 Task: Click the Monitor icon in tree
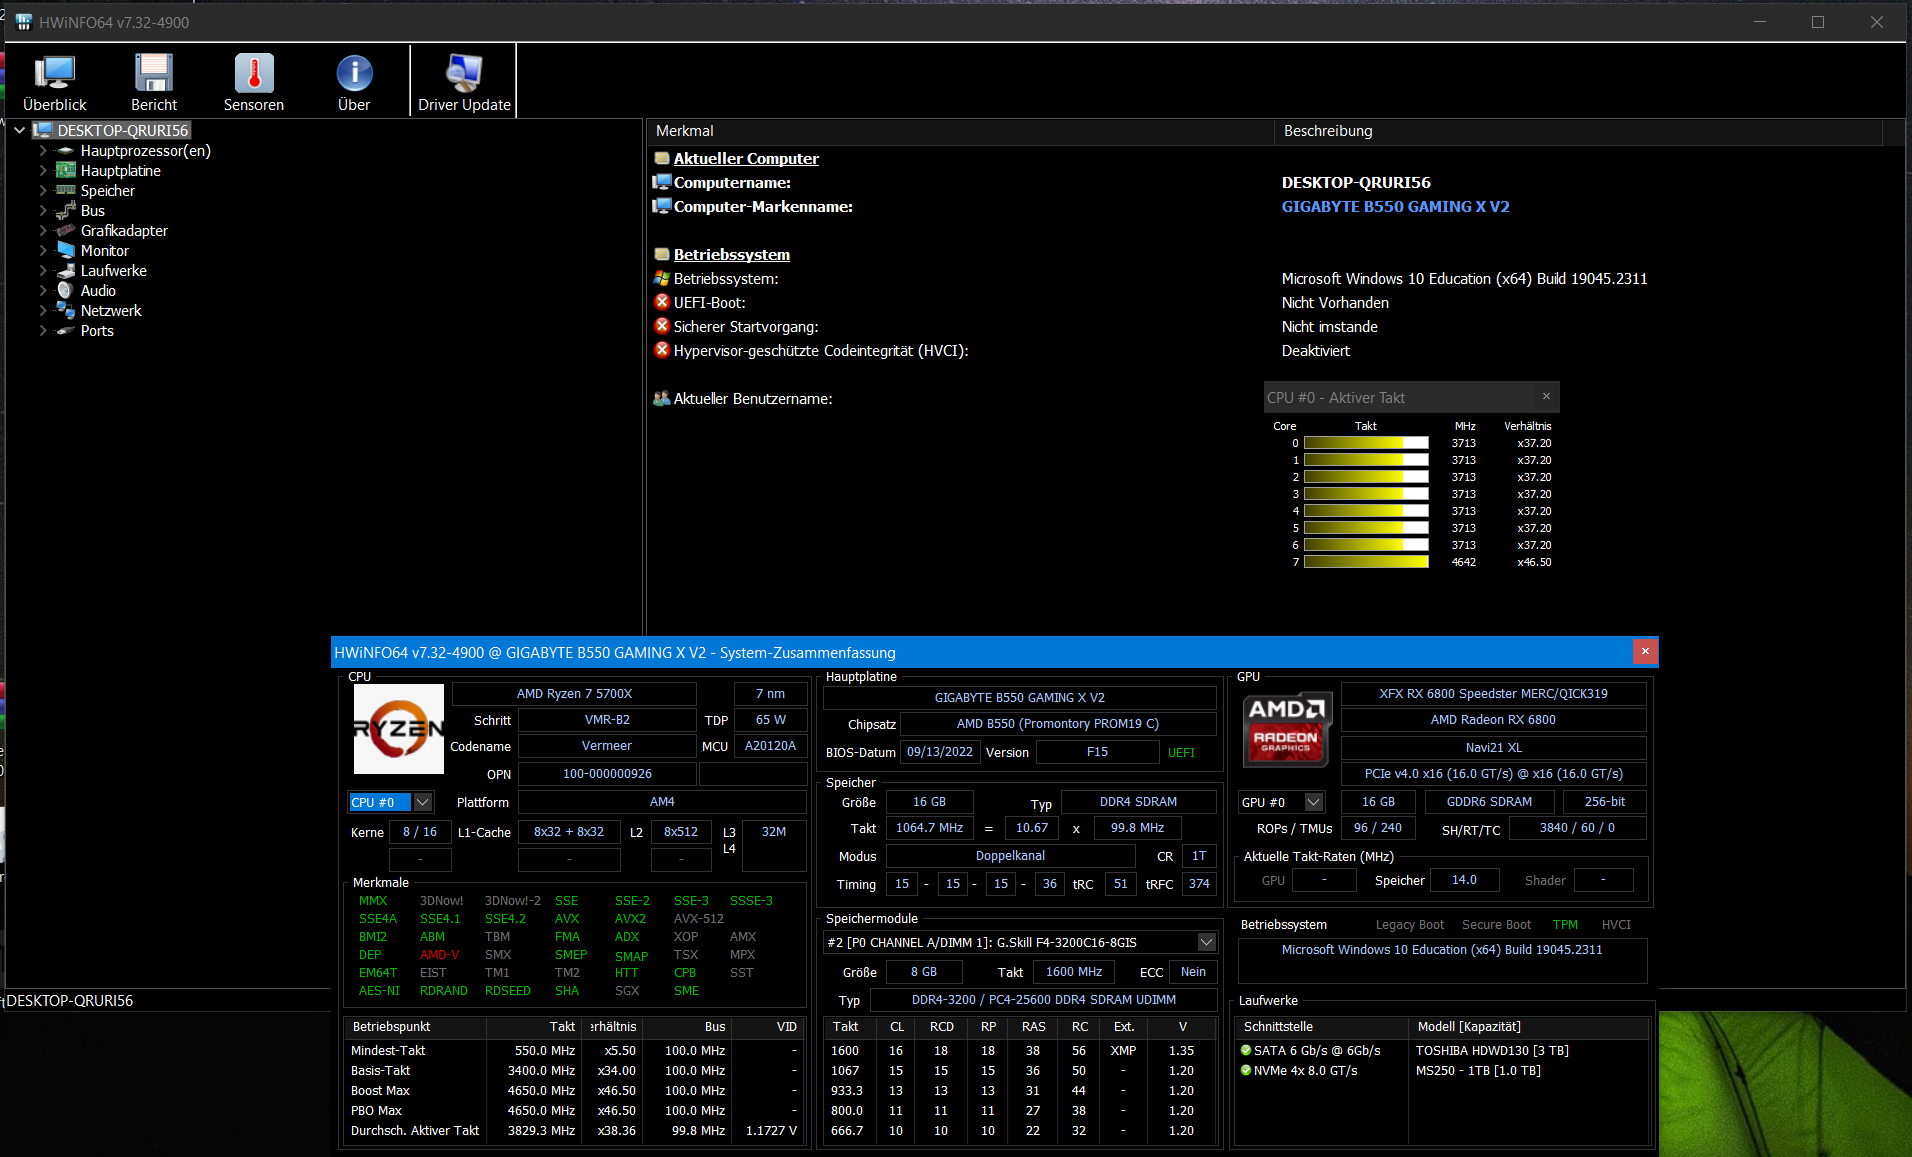(x=66, y=250)
